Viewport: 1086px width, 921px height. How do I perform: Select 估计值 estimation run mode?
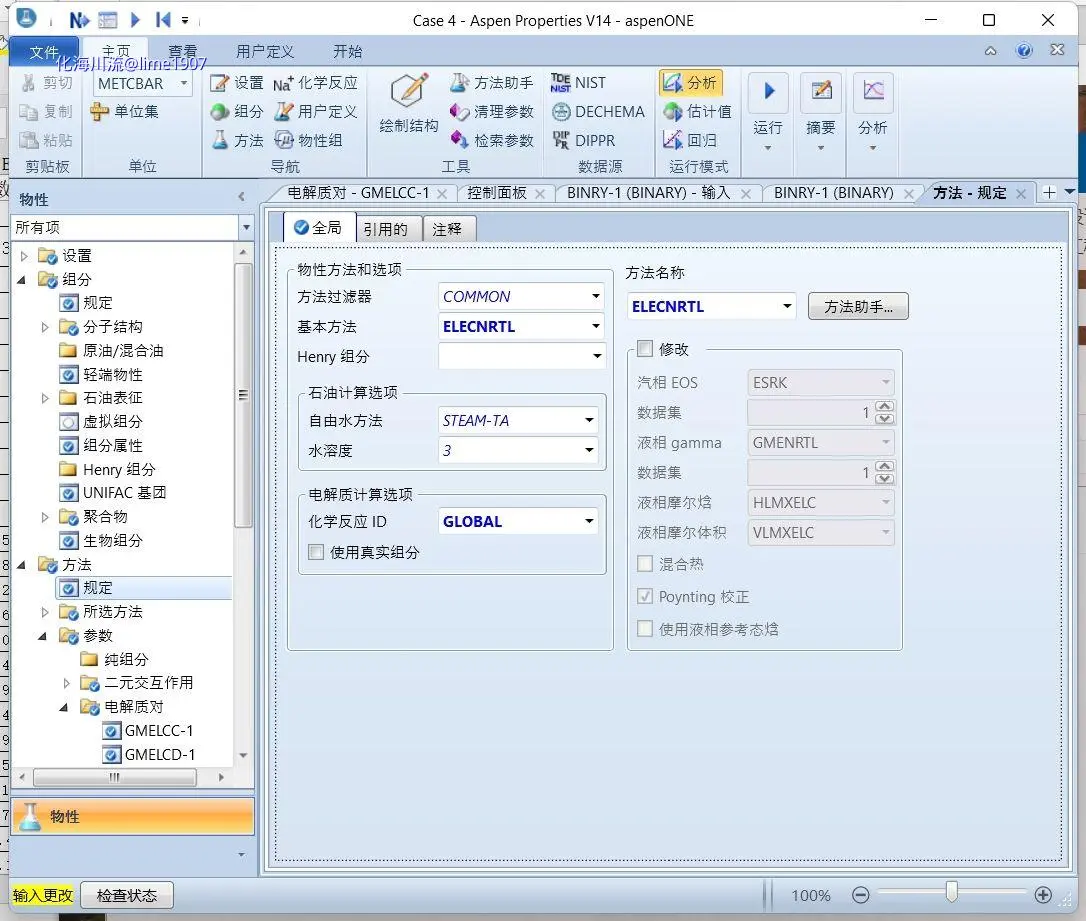[697, 111]
